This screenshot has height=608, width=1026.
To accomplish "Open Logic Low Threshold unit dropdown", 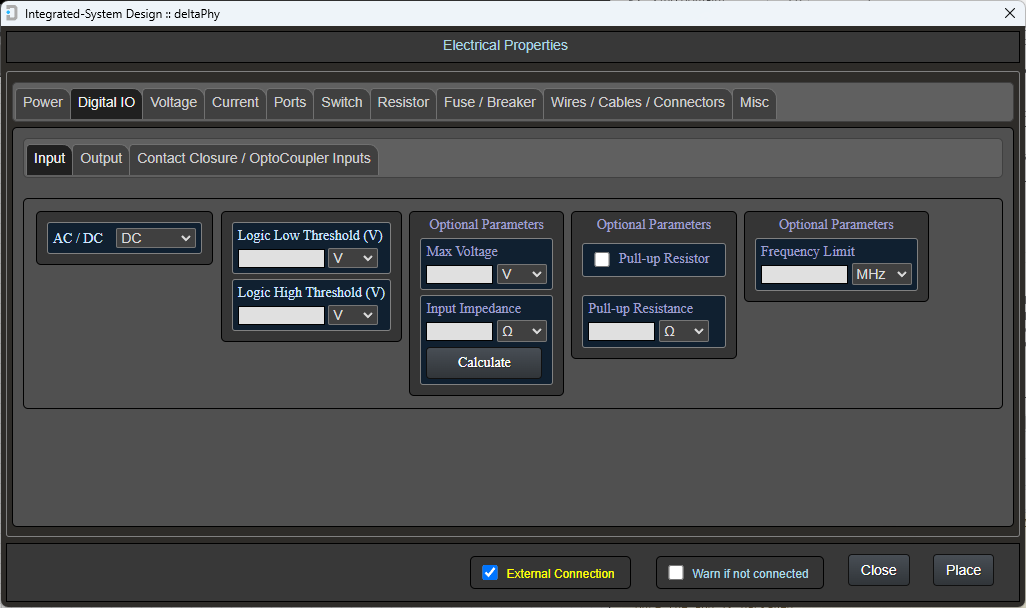I will click(353, 258).
